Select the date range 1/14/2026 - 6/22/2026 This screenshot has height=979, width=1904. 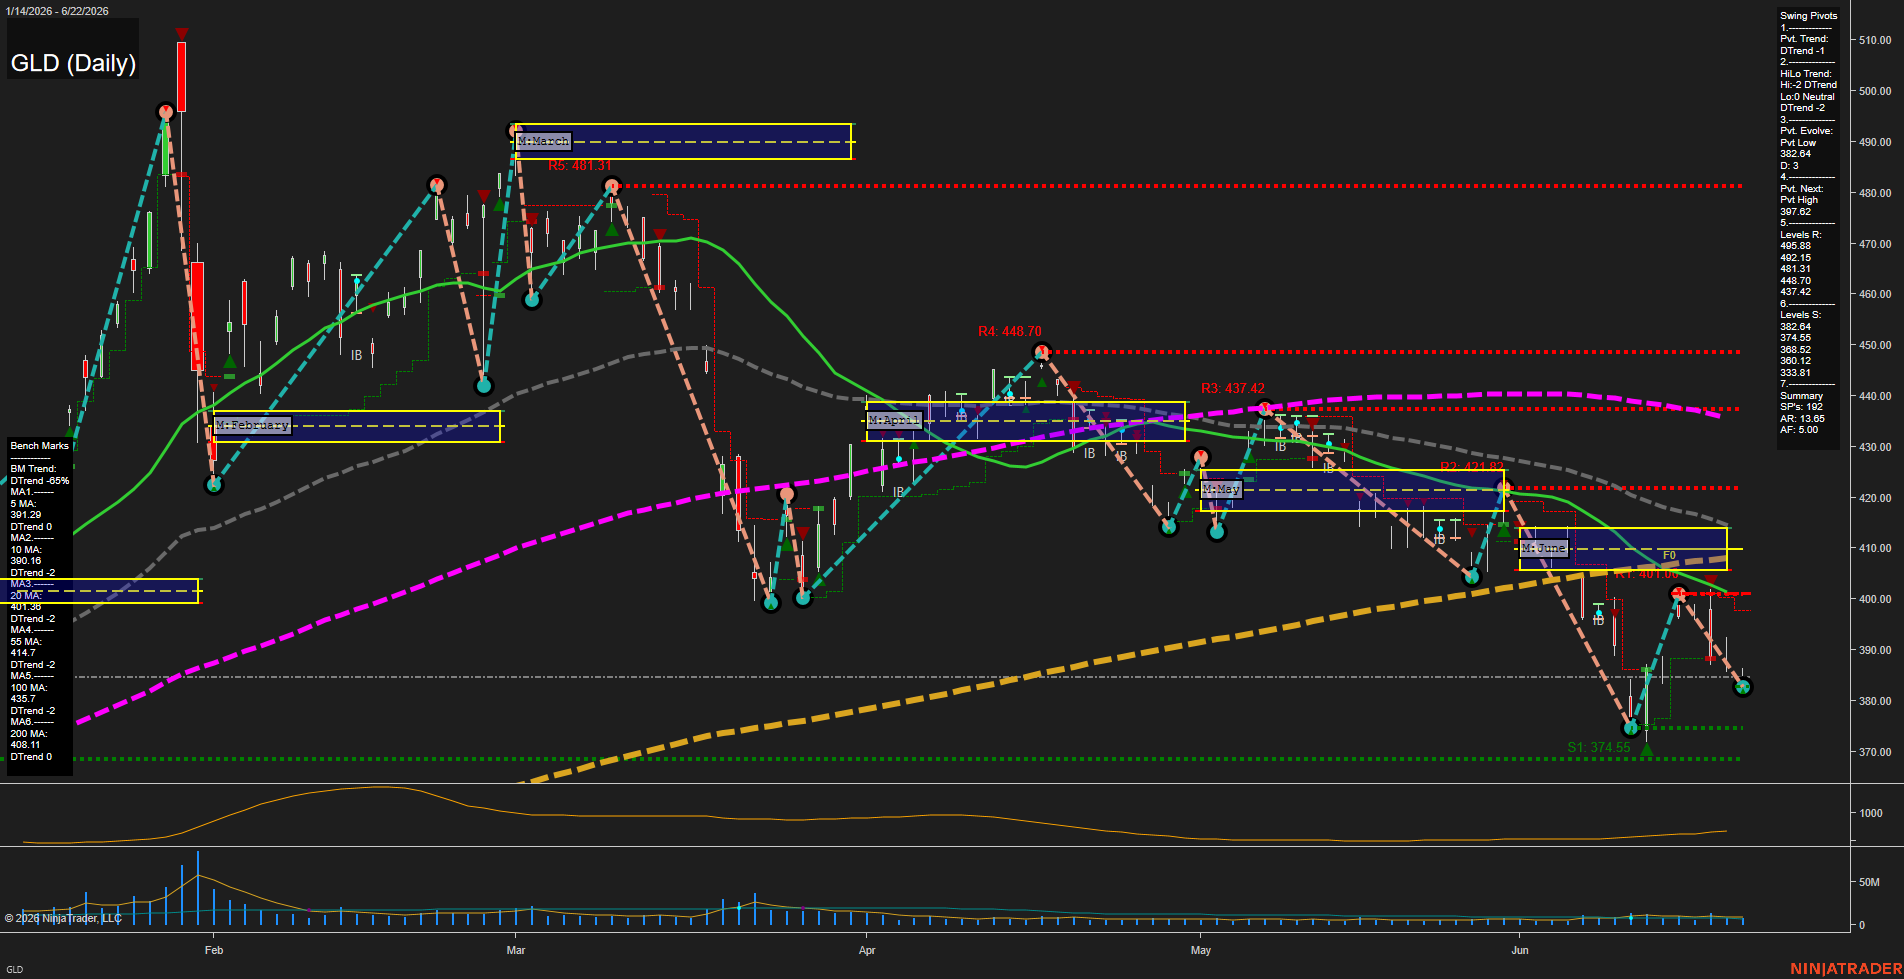56,11
